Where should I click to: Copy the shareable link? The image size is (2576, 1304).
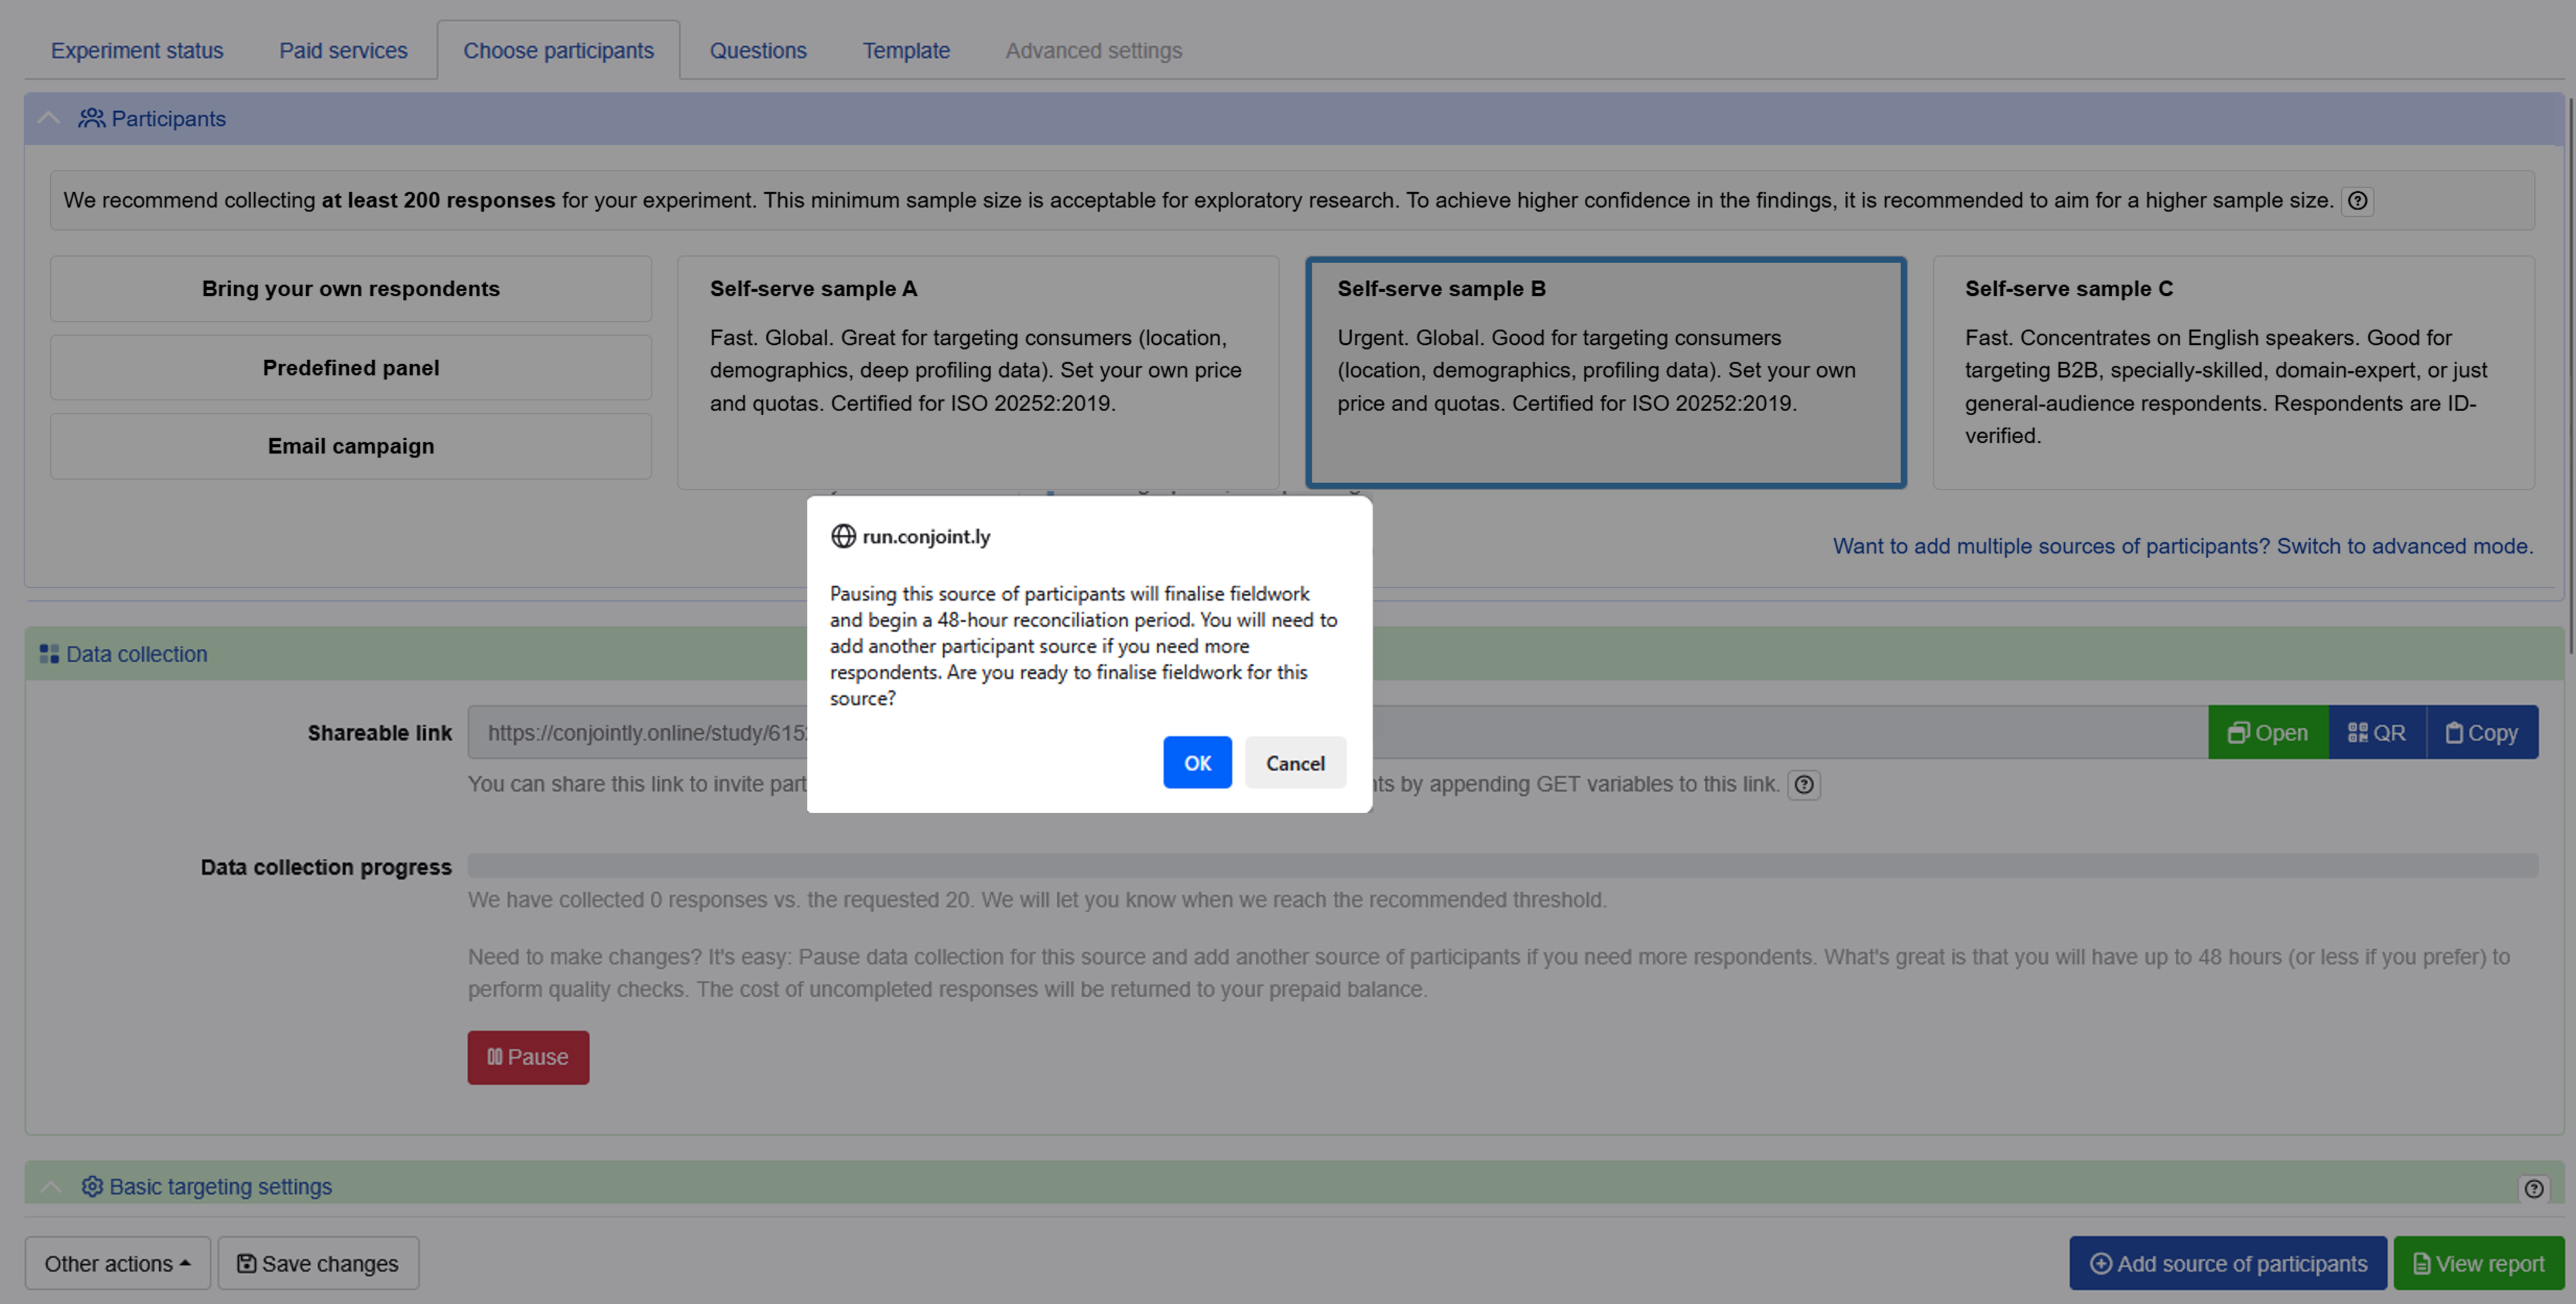click(x=2482, y=733)
